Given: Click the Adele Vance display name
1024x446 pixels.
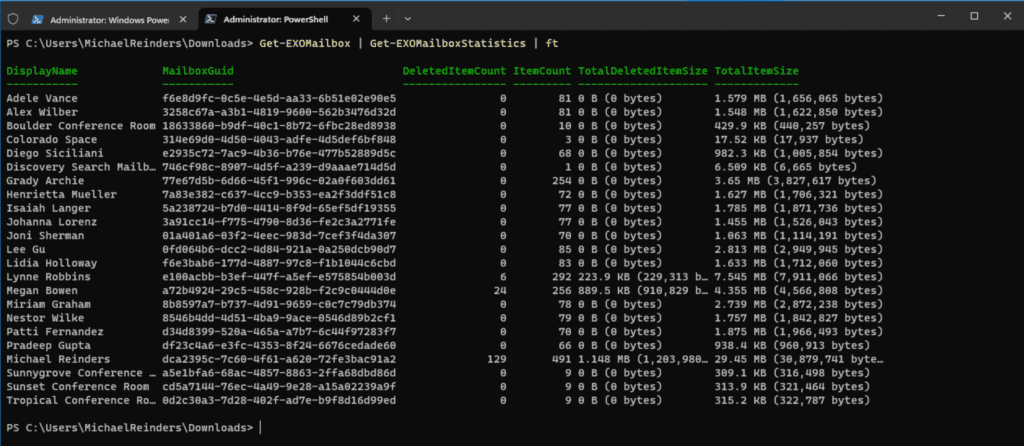Looking at the screenshot, I should click(42, 99).
